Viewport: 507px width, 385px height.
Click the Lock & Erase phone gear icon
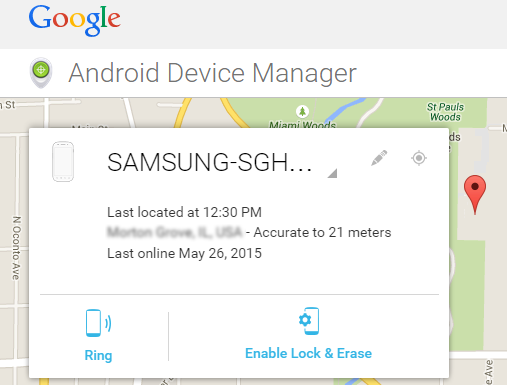click(x=309, y=321)
